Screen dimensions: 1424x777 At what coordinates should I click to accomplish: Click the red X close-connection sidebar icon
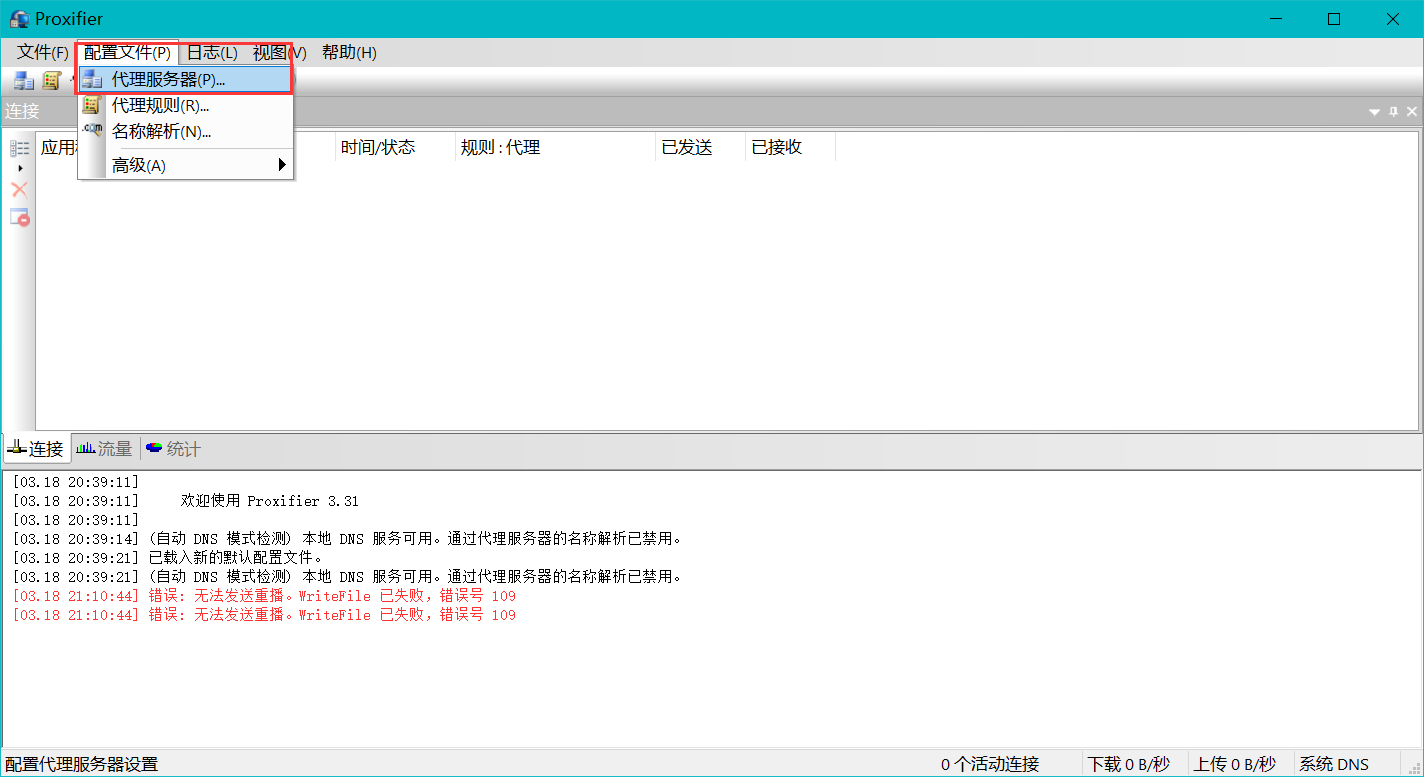(x=19, y=189)
